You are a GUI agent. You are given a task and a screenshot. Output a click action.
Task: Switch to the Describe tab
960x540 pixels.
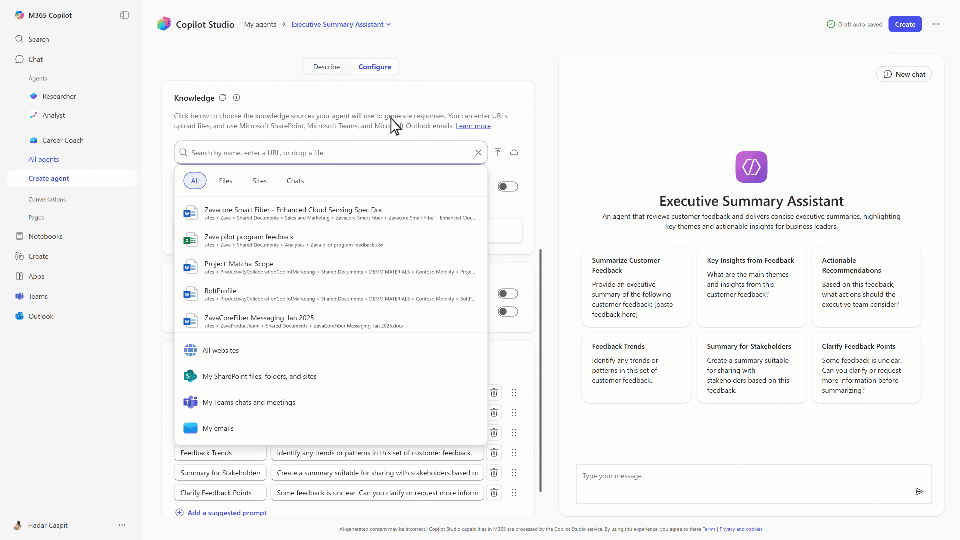(x=326, y=67)
